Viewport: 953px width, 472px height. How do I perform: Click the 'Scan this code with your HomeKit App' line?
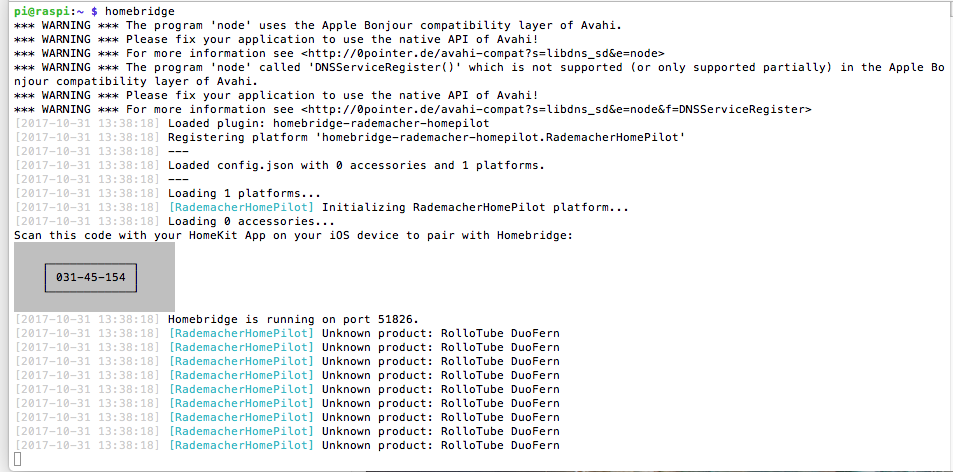click(x=293, y=235)
